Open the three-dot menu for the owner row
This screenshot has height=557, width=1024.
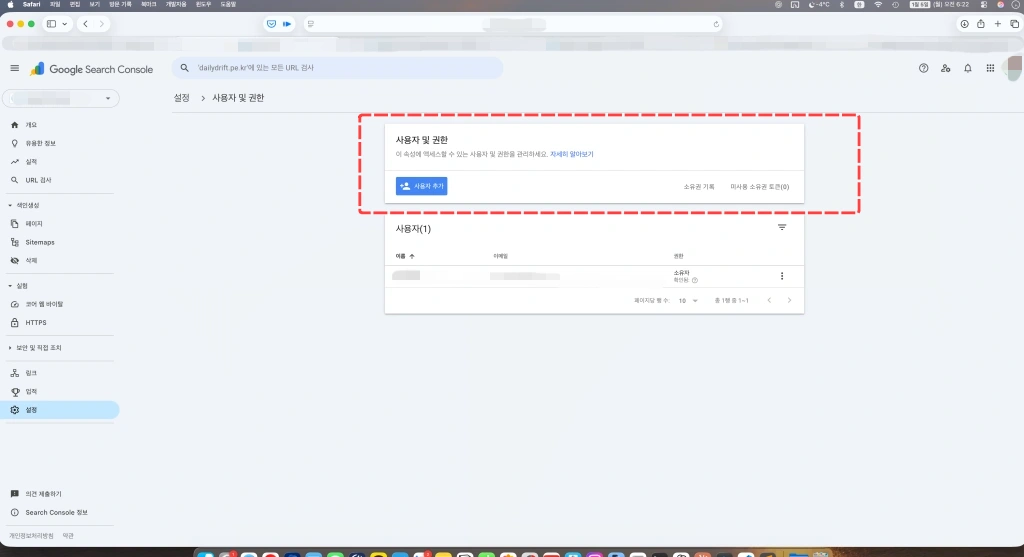782,276
